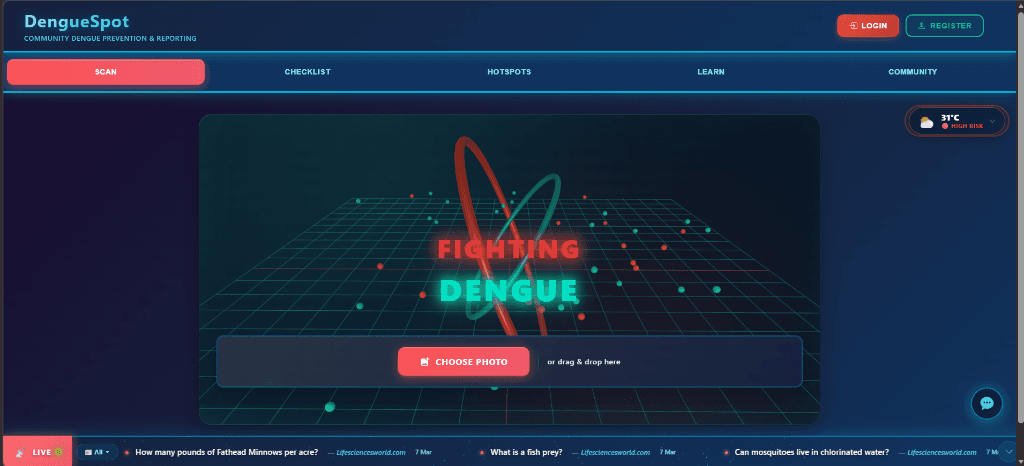Go to the Hotspots tab
The width and height of the screenshot is (1024, 466).
coord(509,72)
